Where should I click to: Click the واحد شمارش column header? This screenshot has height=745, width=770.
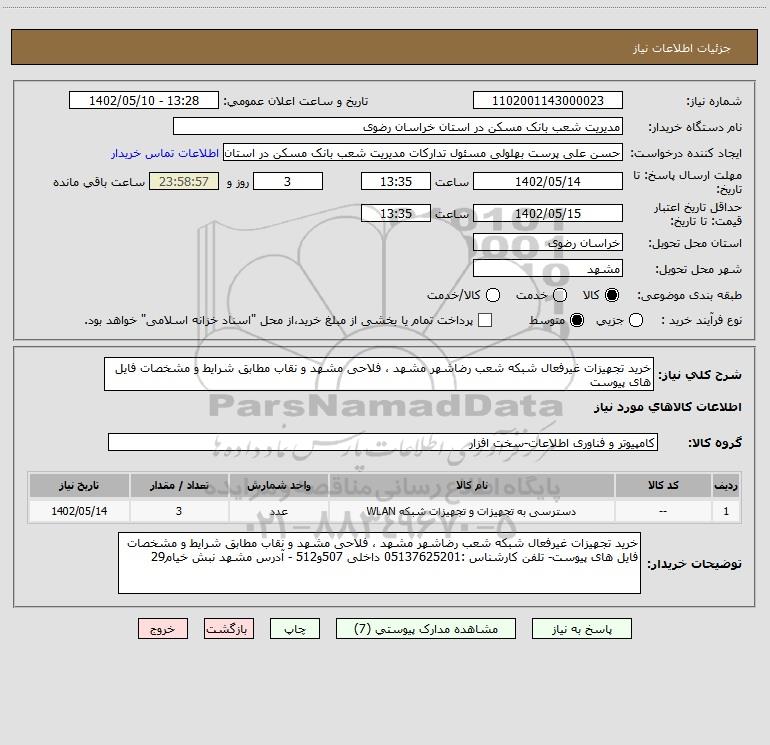coord(278,486)
